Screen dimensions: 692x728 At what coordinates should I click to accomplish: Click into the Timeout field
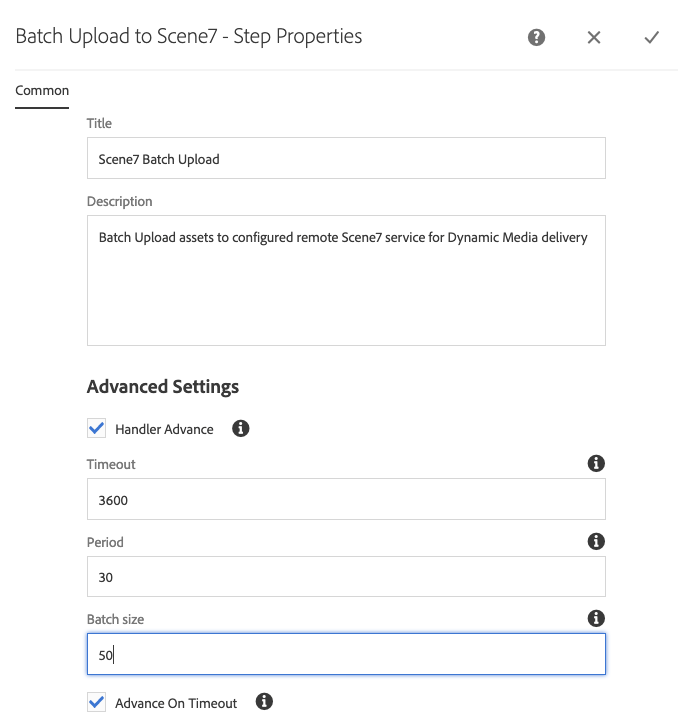click(x=346, y=499)
